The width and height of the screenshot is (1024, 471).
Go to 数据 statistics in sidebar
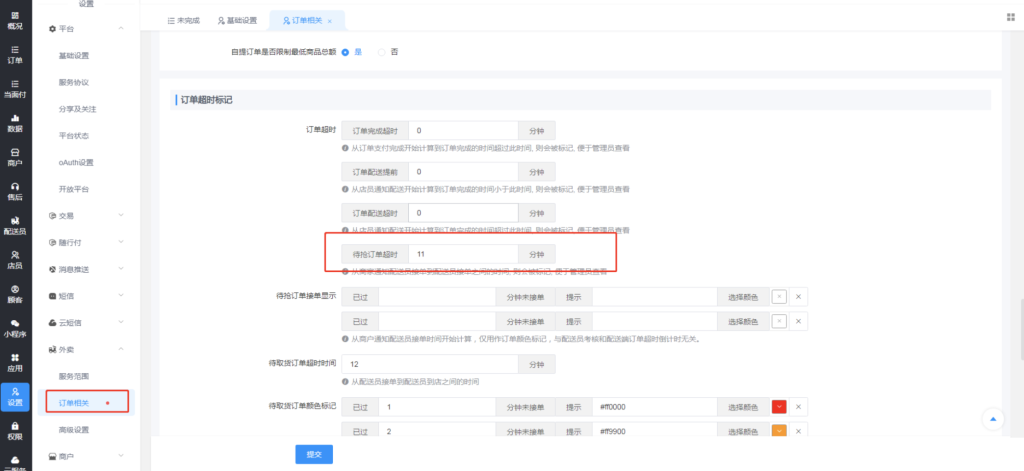pos(14,122)
